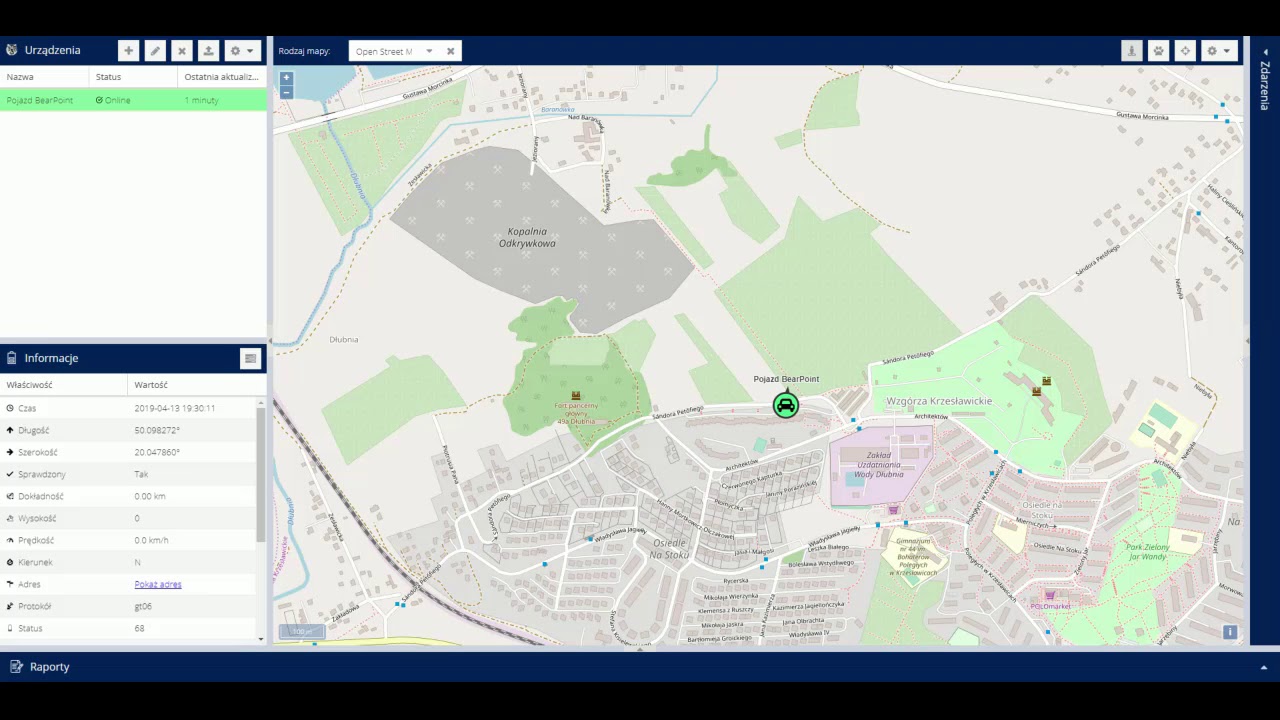Click the Kierunek property row
This screenshot has width=1280, height=720.
(128, 562)
